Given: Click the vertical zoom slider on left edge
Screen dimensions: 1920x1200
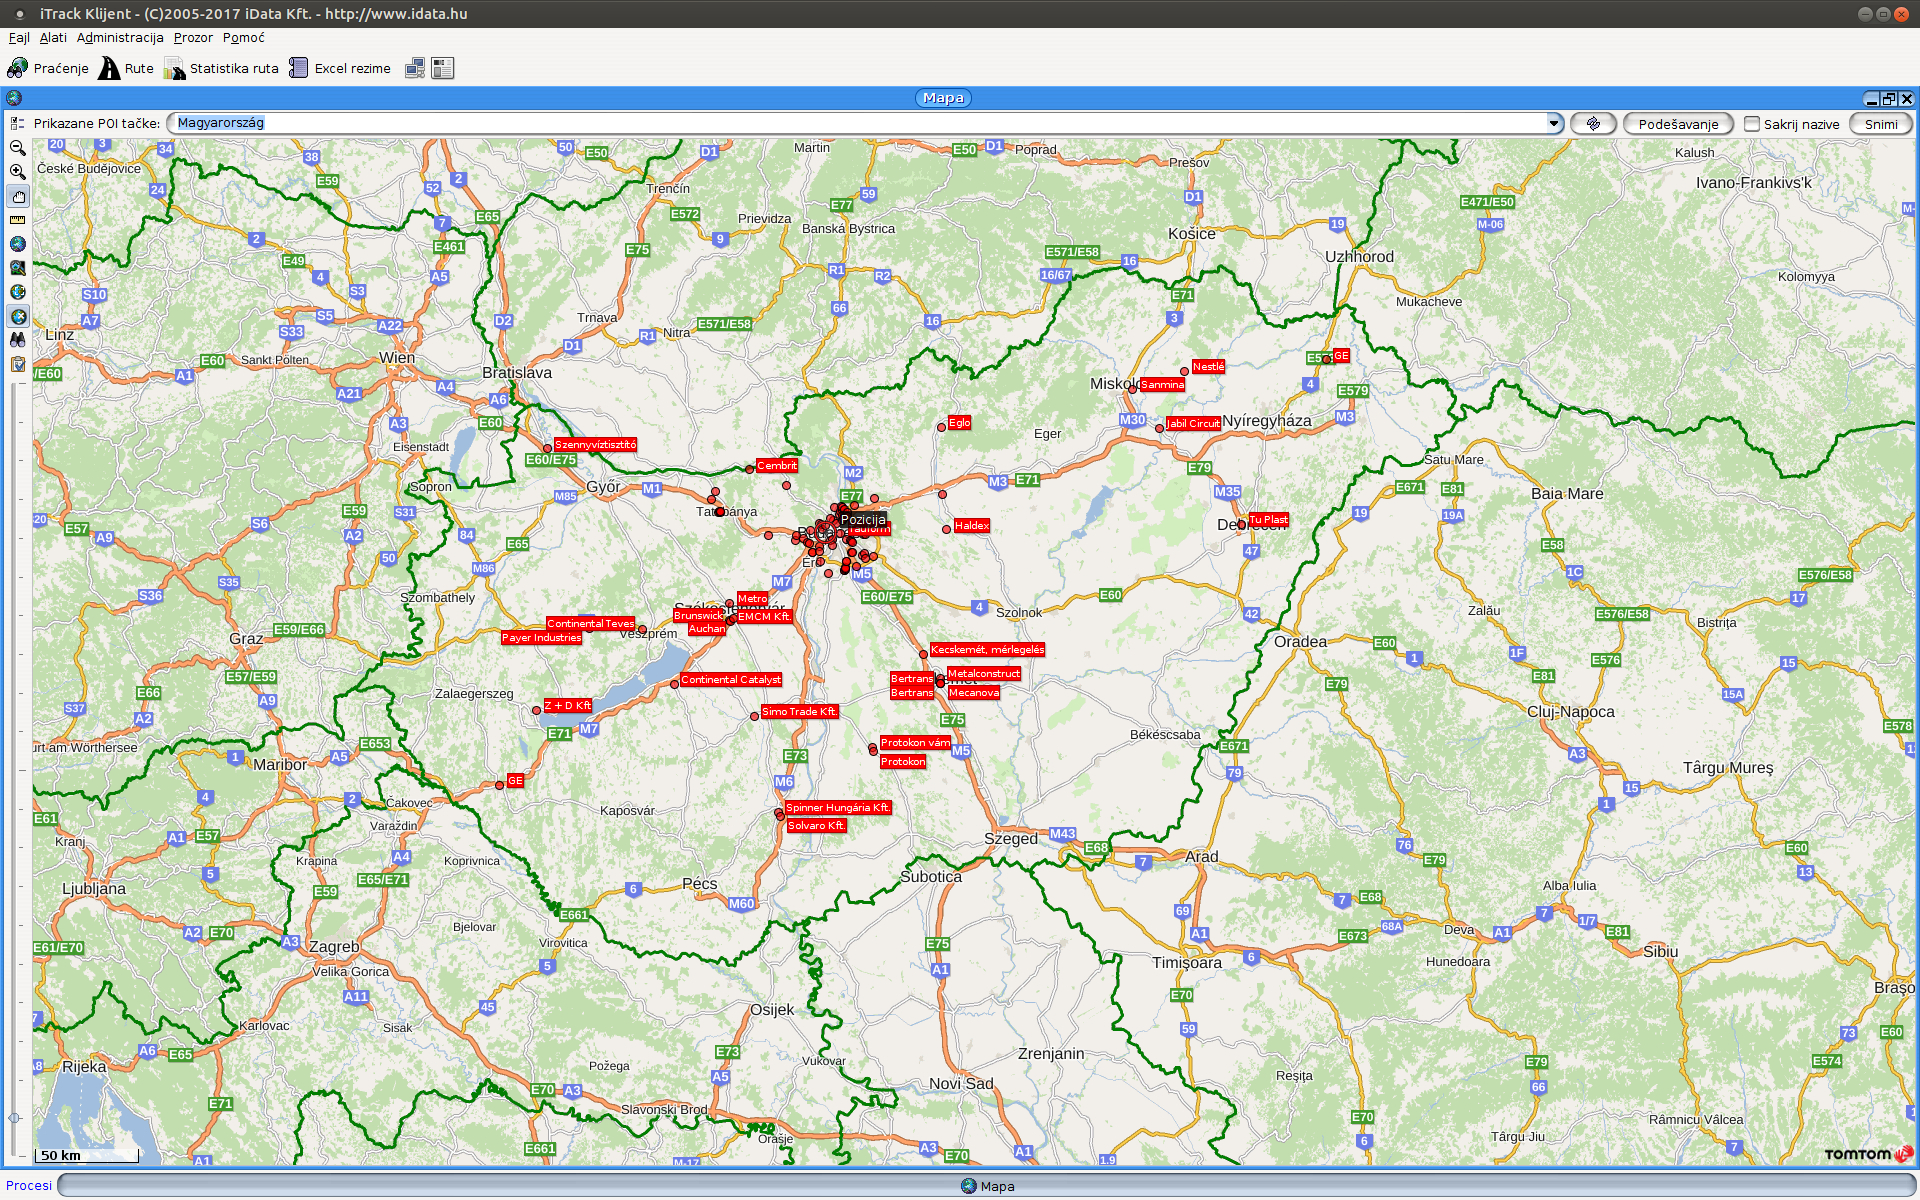Looking at the screenshot, I should click(14, 750).
